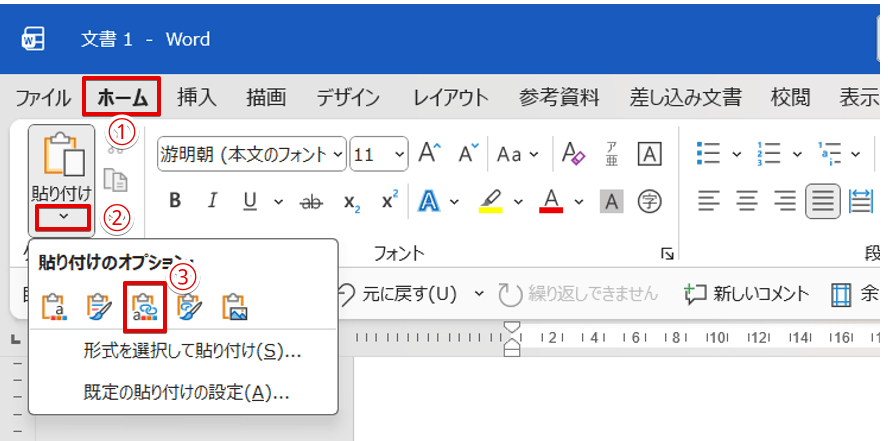
Task: Open the デザイン tab
Action: coord(348,98)
